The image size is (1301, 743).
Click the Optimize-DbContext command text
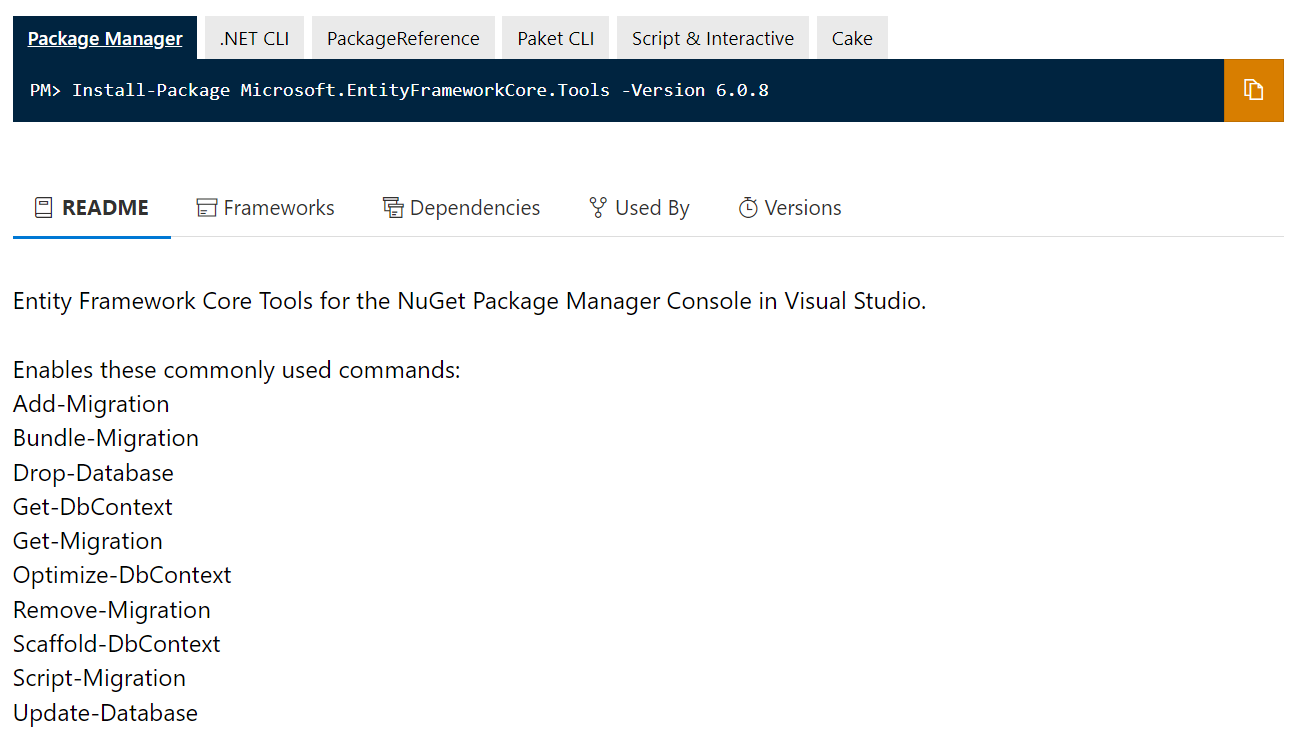(x=122, y=575)
